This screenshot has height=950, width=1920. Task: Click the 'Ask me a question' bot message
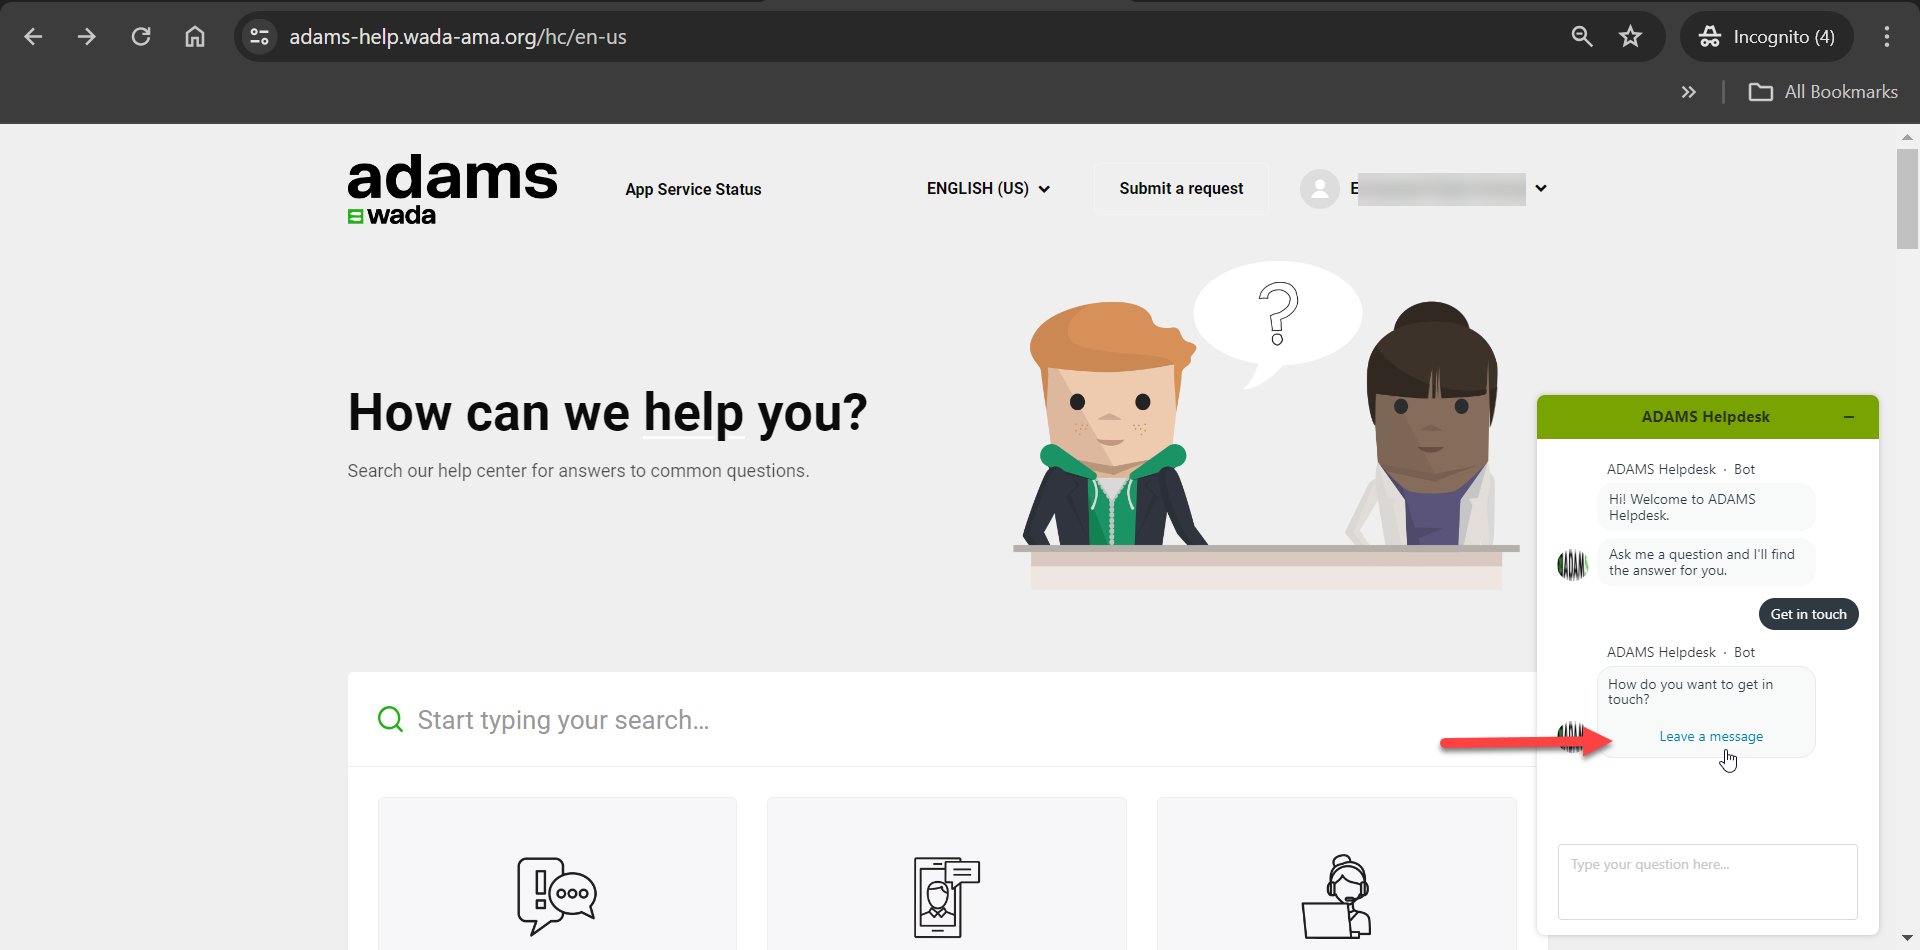pyautogui.click(x=1706, y=562)
